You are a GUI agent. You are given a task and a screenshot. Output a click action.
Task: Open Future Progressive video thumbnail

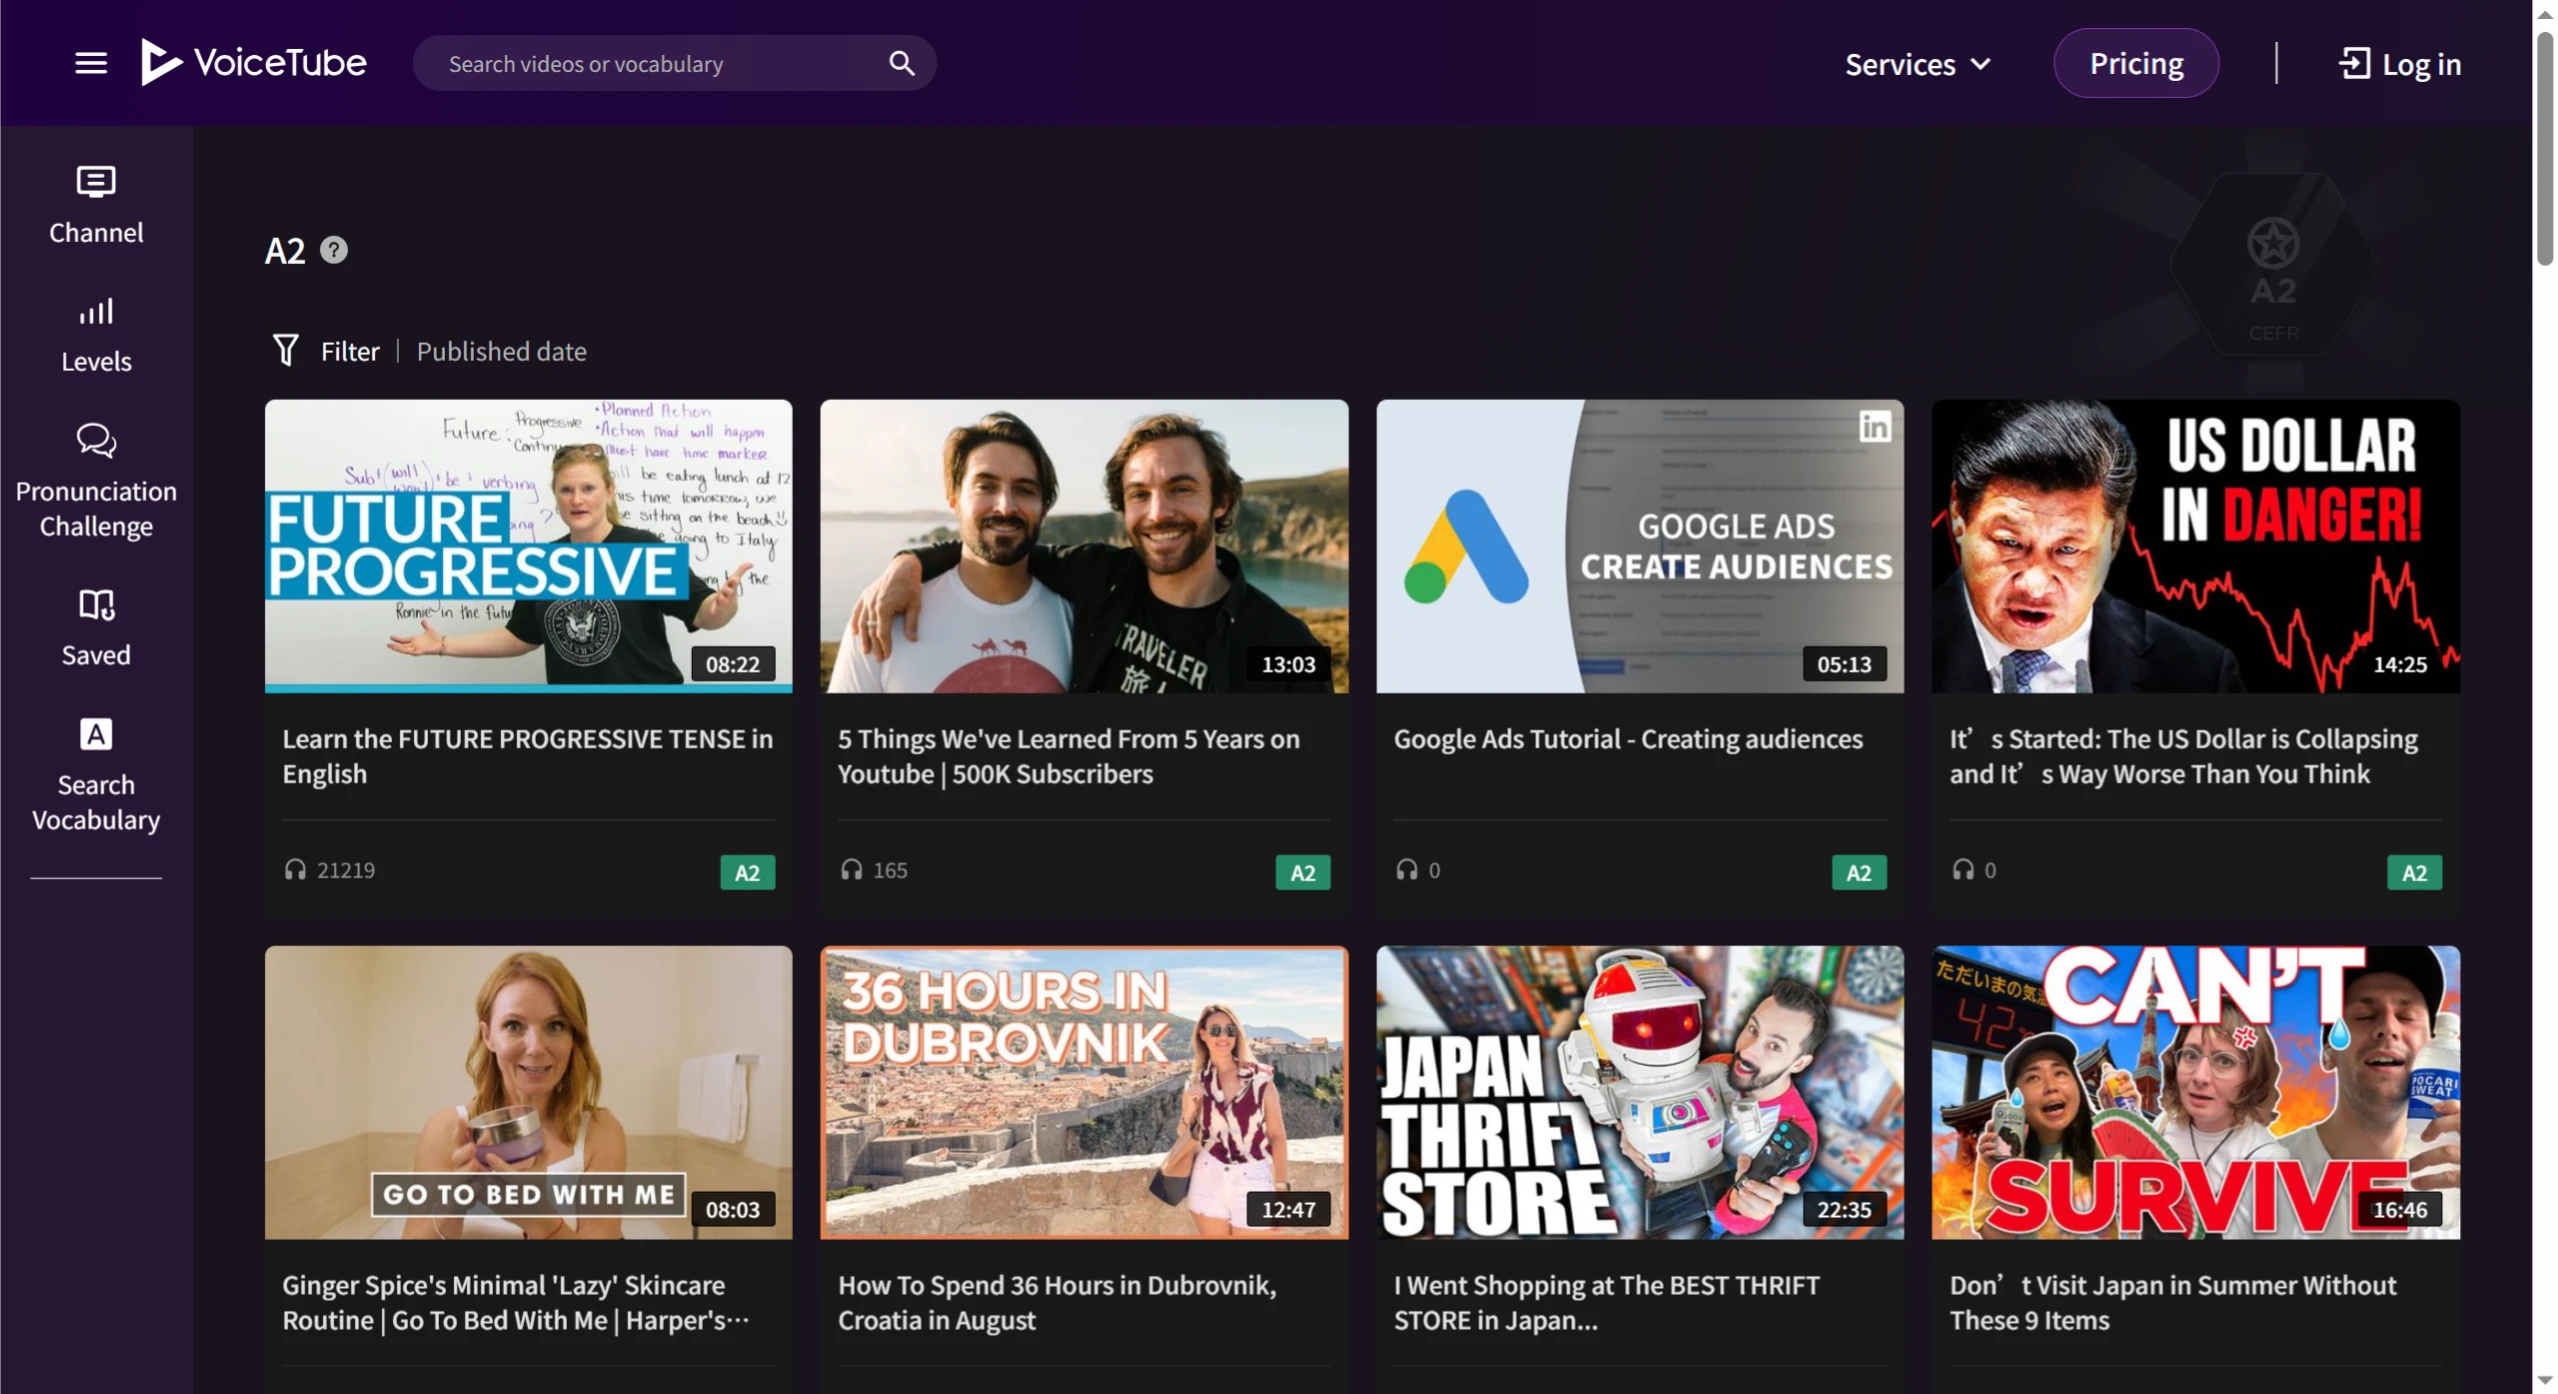[x=528, y=546]
